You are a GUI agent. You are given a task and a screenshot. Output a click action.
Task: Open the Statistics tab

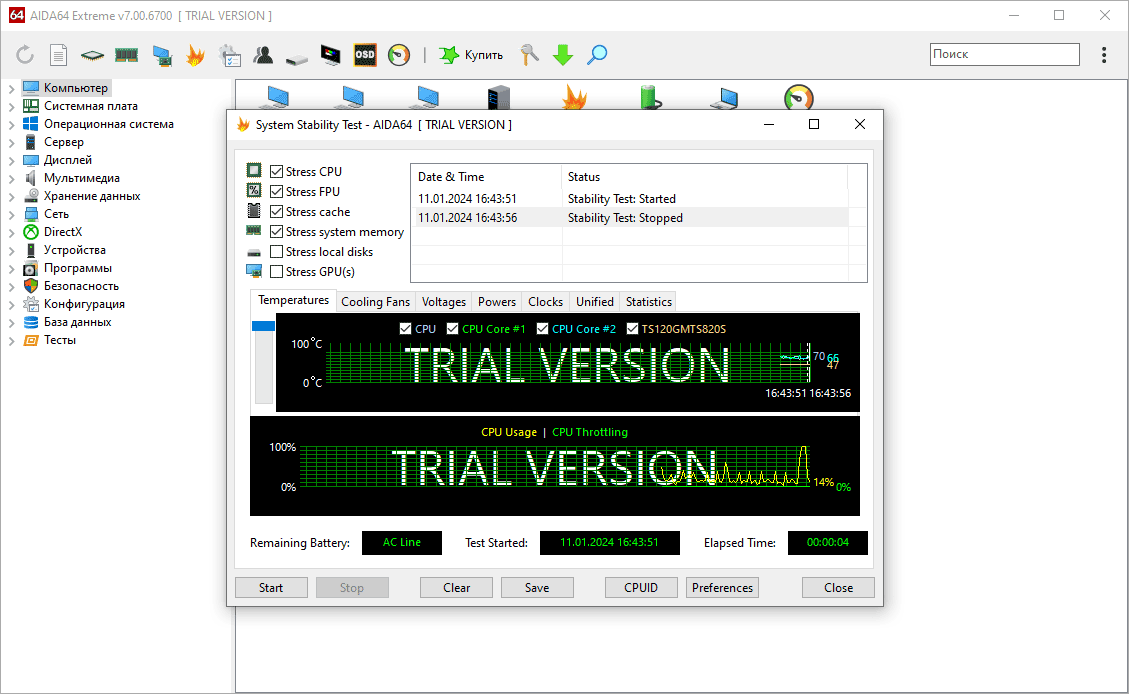point(649,302)
